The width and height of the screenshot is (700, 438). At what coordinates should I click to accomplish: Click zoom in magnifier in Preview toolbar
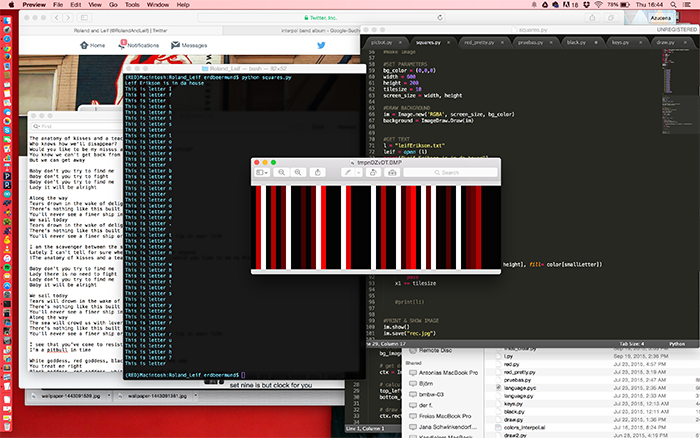click(298, 173)
